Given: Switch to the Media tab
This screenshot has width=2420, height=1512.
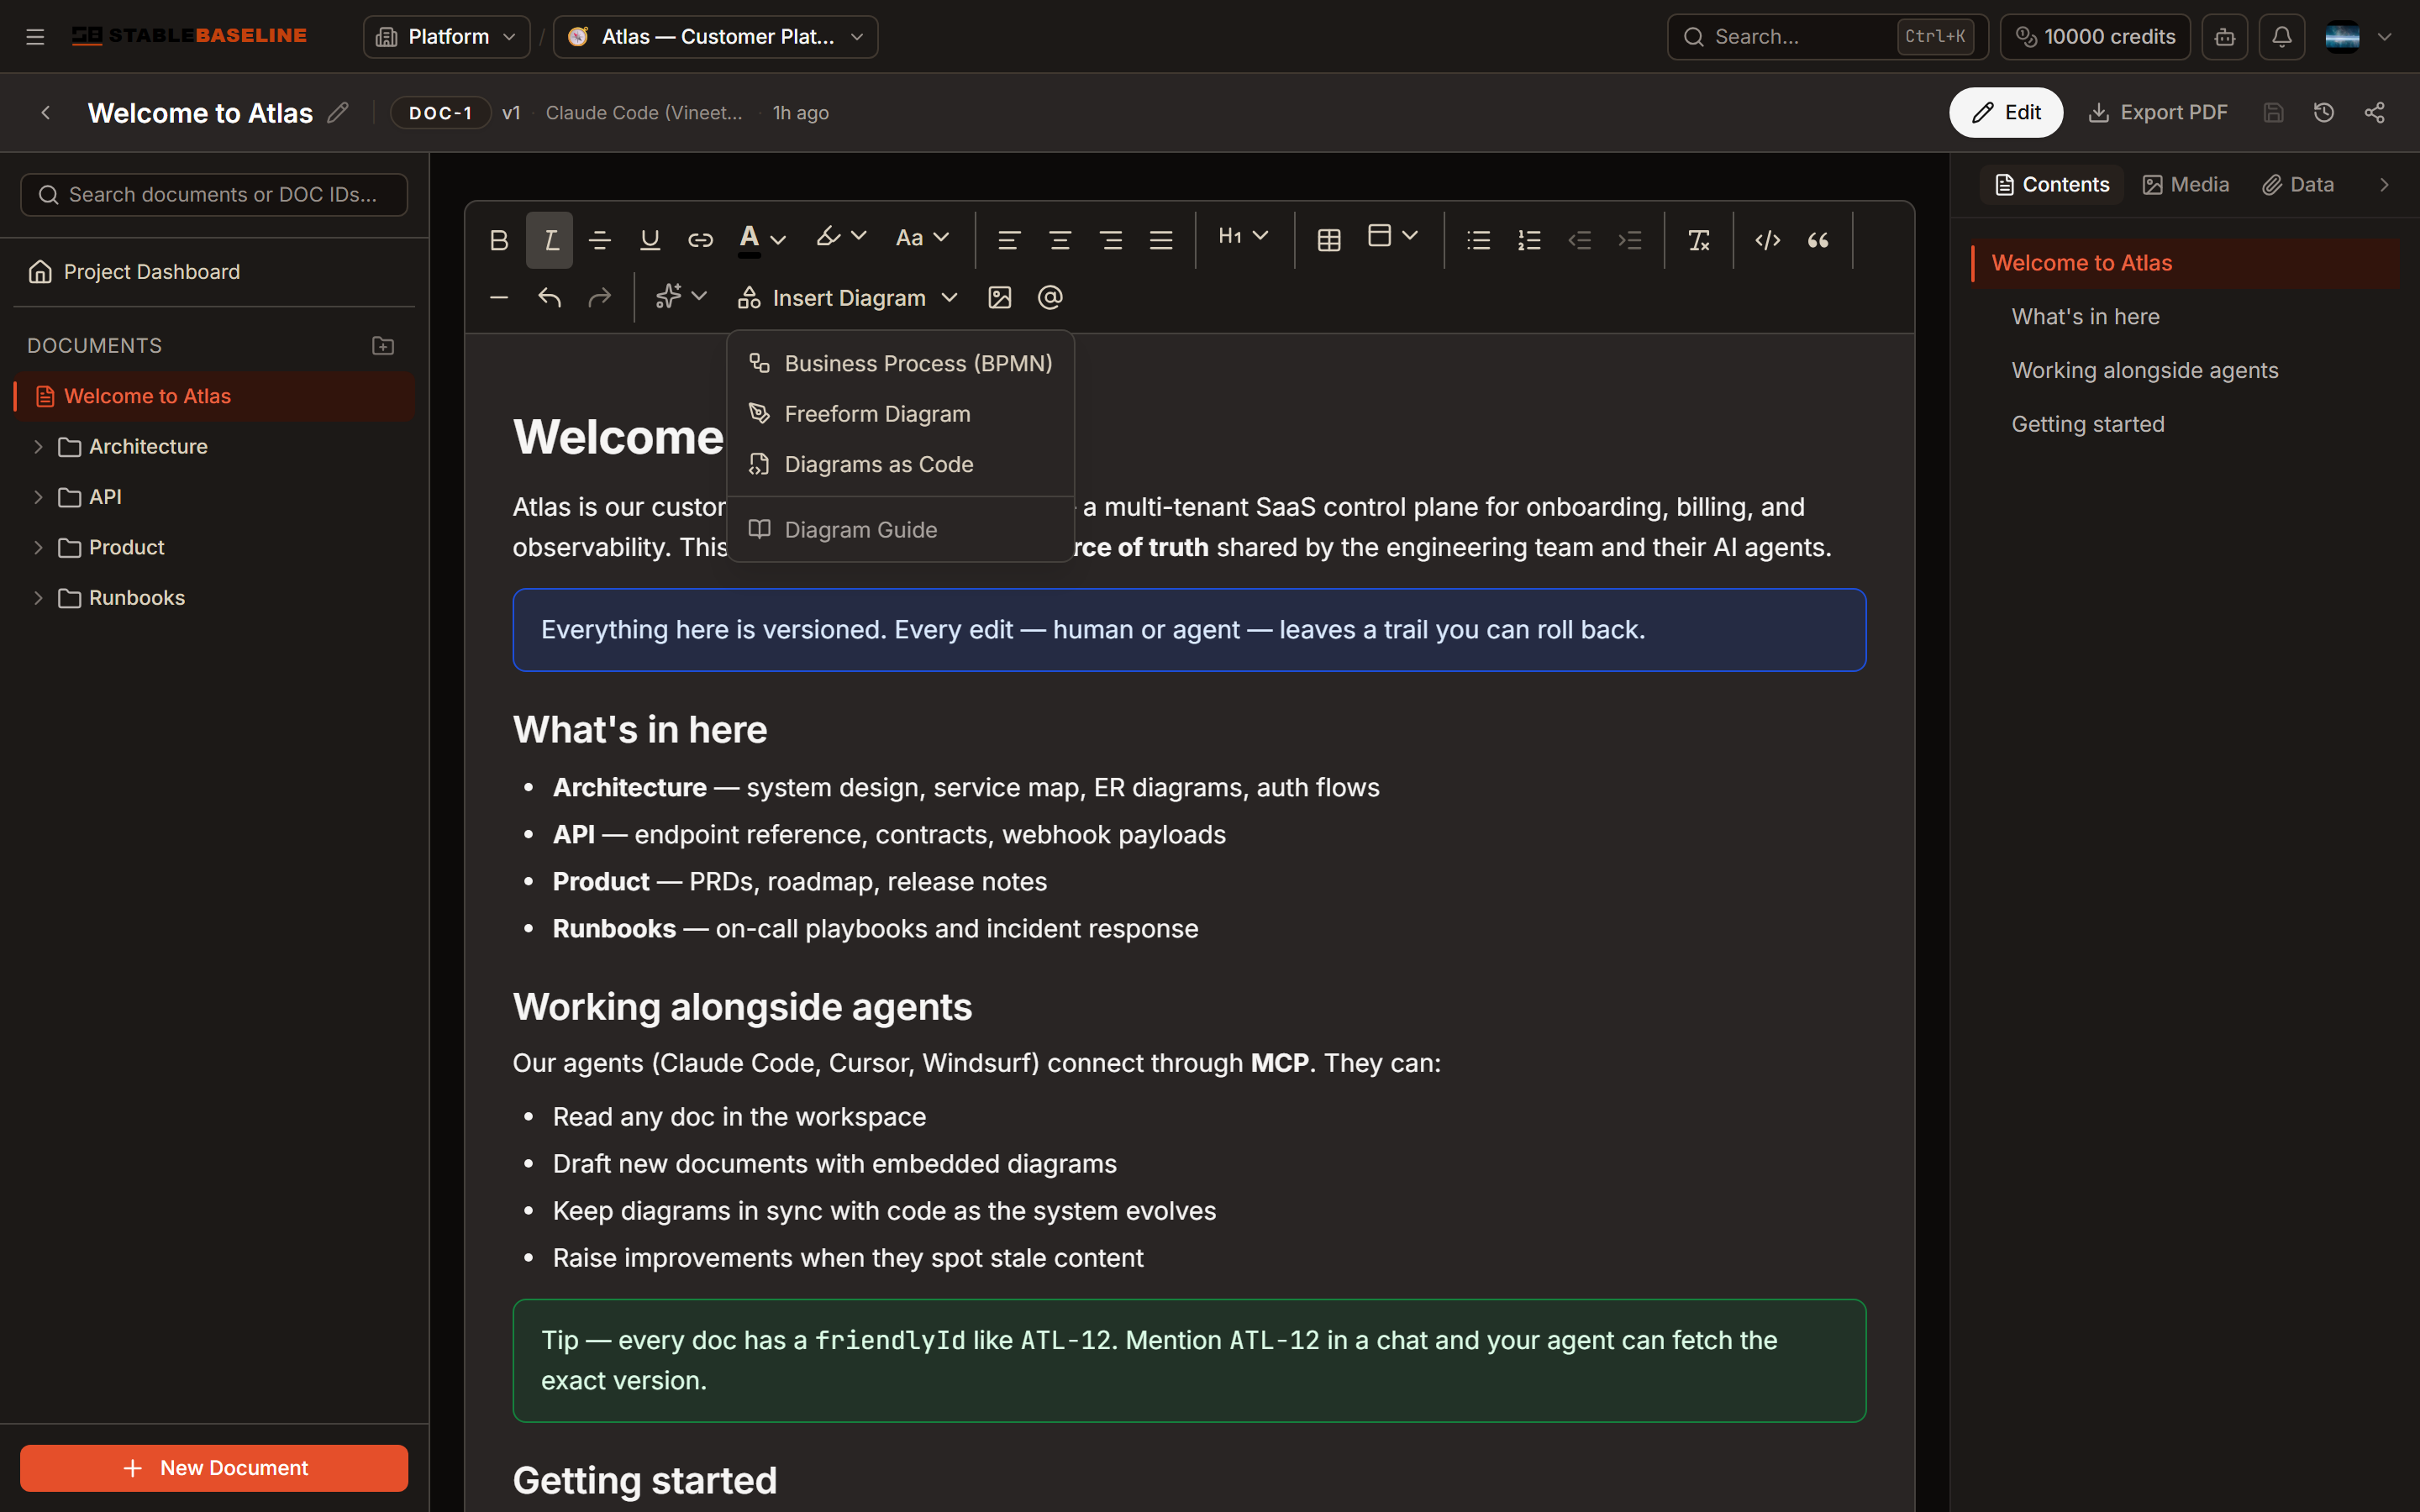Looking at the screenshot, I should pyautogui.click(x=2186, y=185).
